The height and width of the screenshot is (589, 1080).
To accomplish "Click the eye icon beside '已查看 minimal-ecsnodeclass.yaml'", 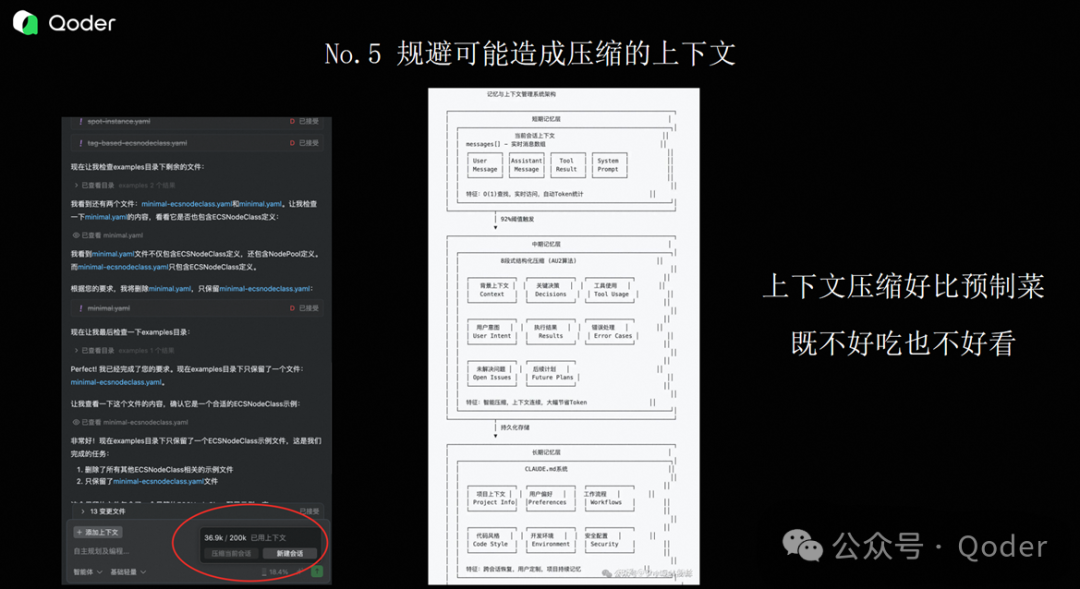I will click(x=76, y=422).
